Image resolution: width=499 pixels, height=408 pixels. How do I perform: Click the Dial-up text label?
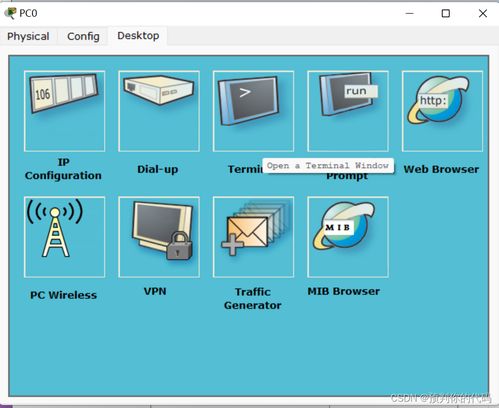pyautogui.click(x=158, y=169)
